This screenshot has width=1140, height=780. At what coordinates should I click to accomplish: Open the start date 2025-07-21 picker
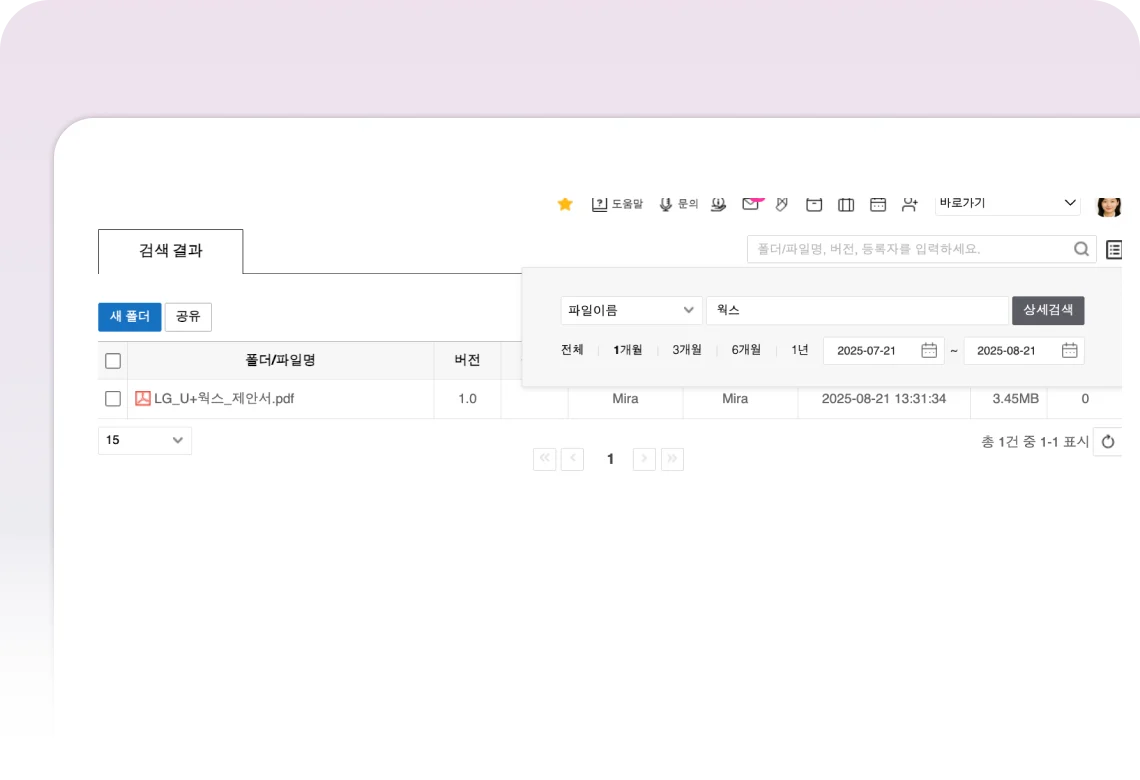tap(928, 350)
